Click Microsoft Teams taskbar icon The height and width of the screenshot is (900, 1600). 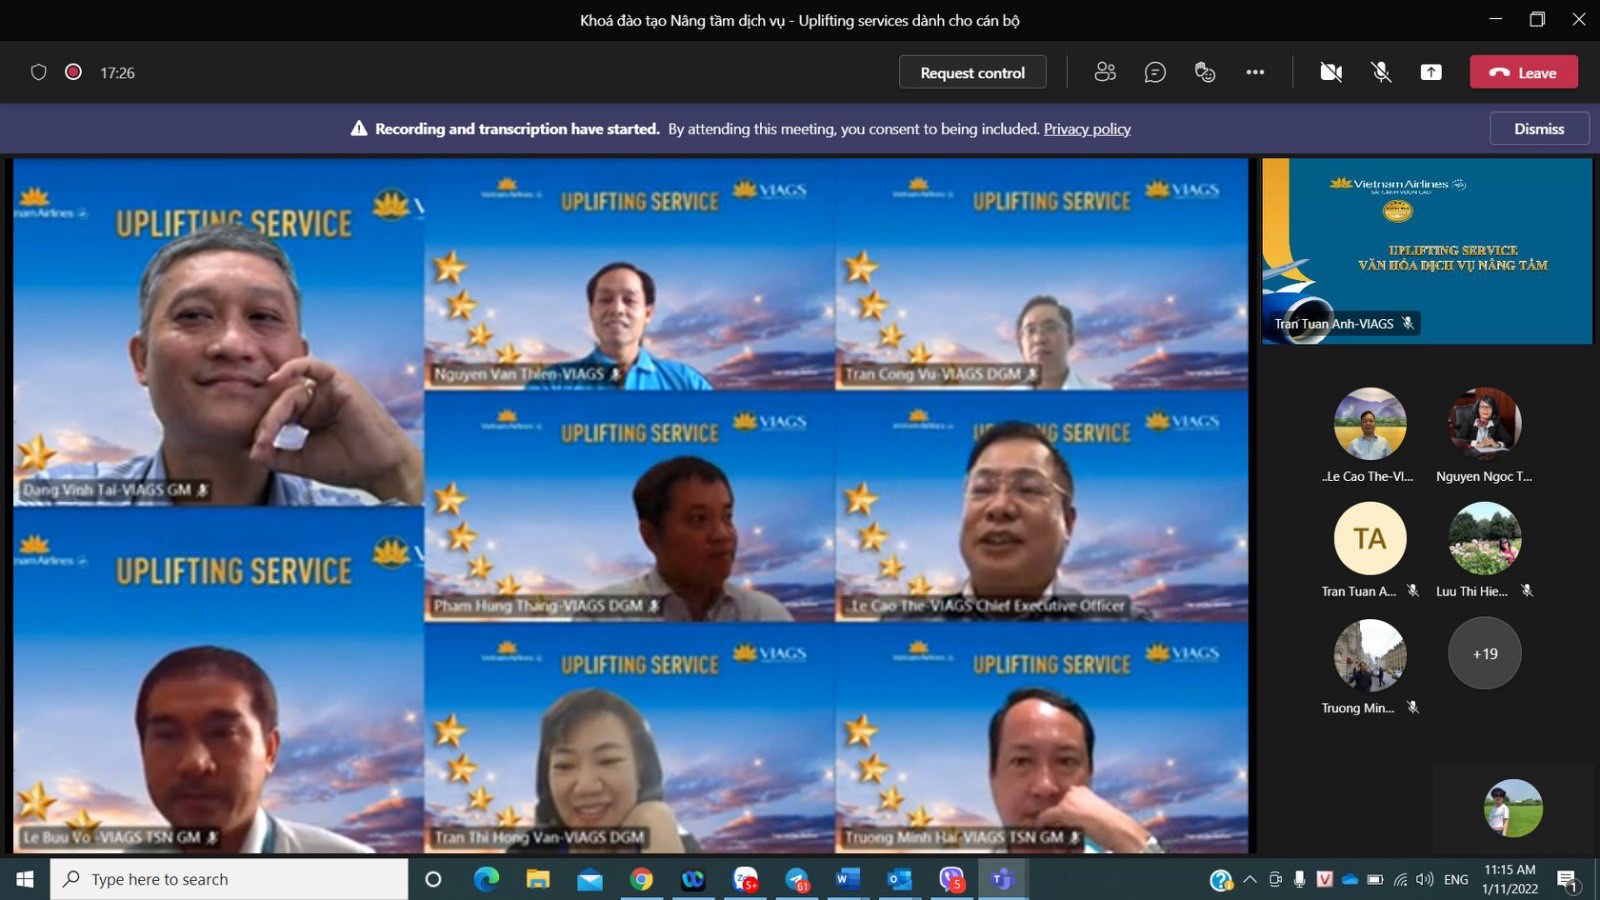click(x=1002, y=879)
